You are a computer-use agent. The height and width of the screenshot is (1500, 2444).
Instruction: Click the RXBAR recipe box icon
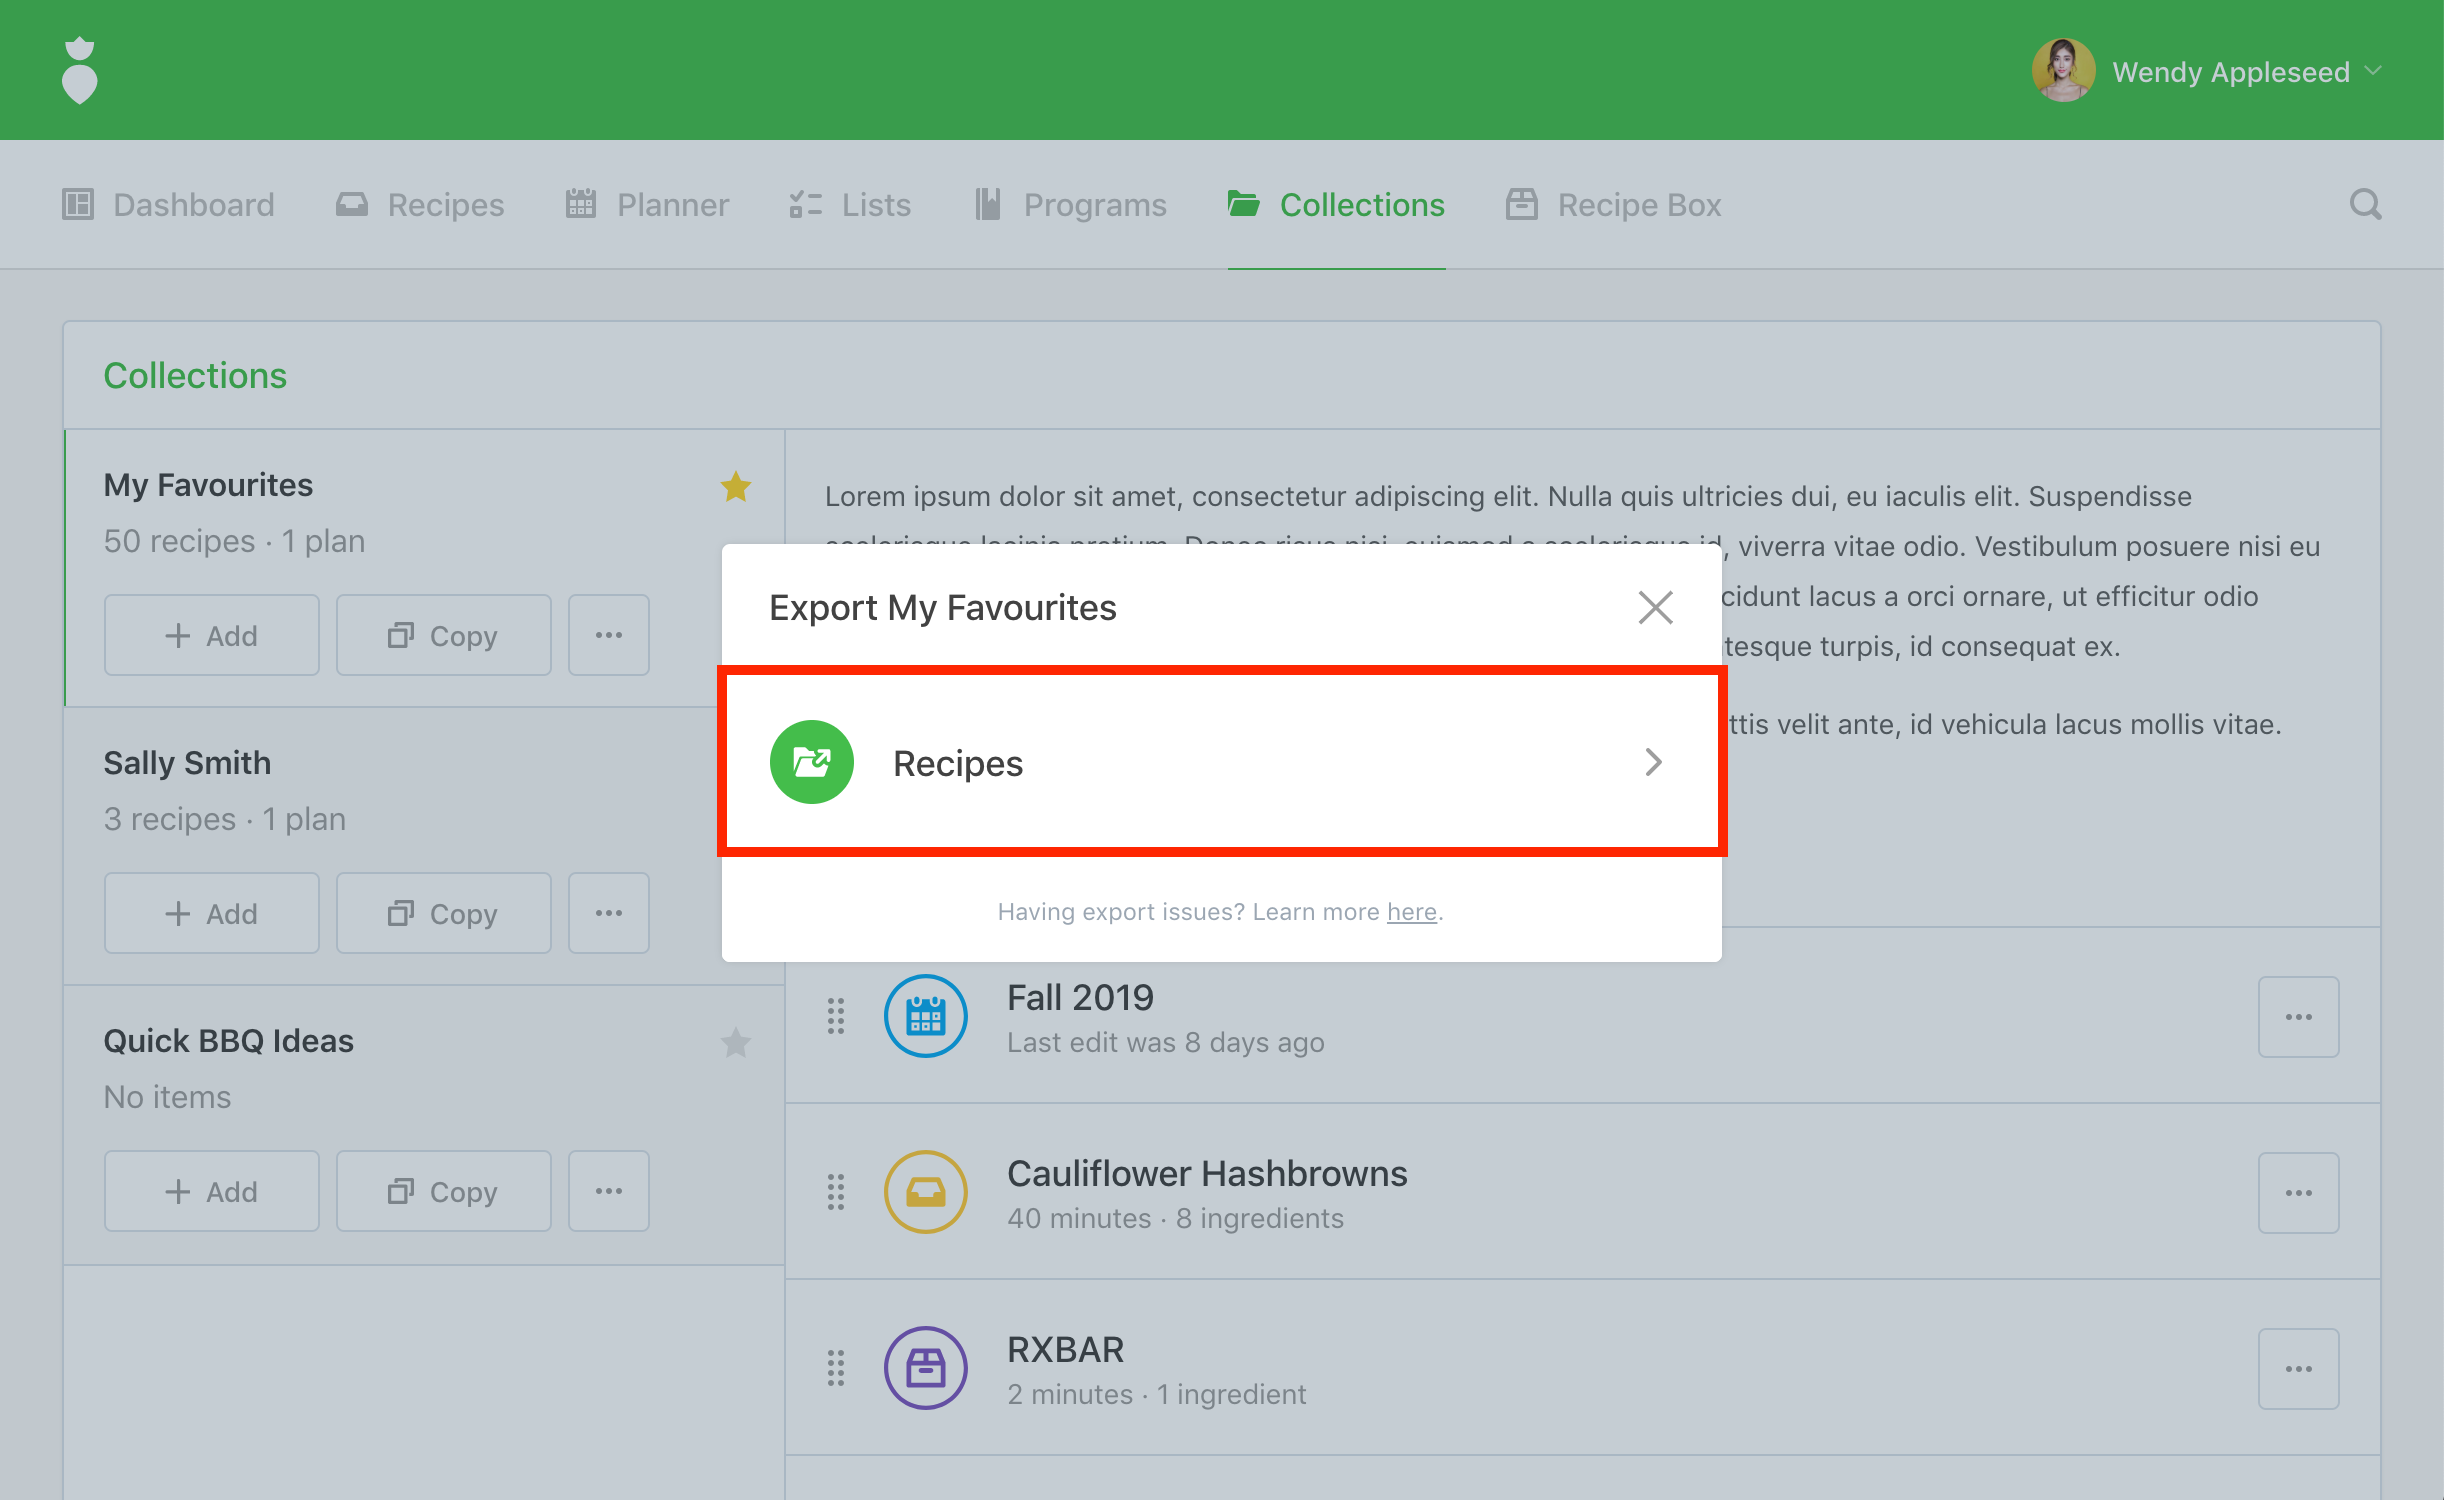tap(925, 1368)
